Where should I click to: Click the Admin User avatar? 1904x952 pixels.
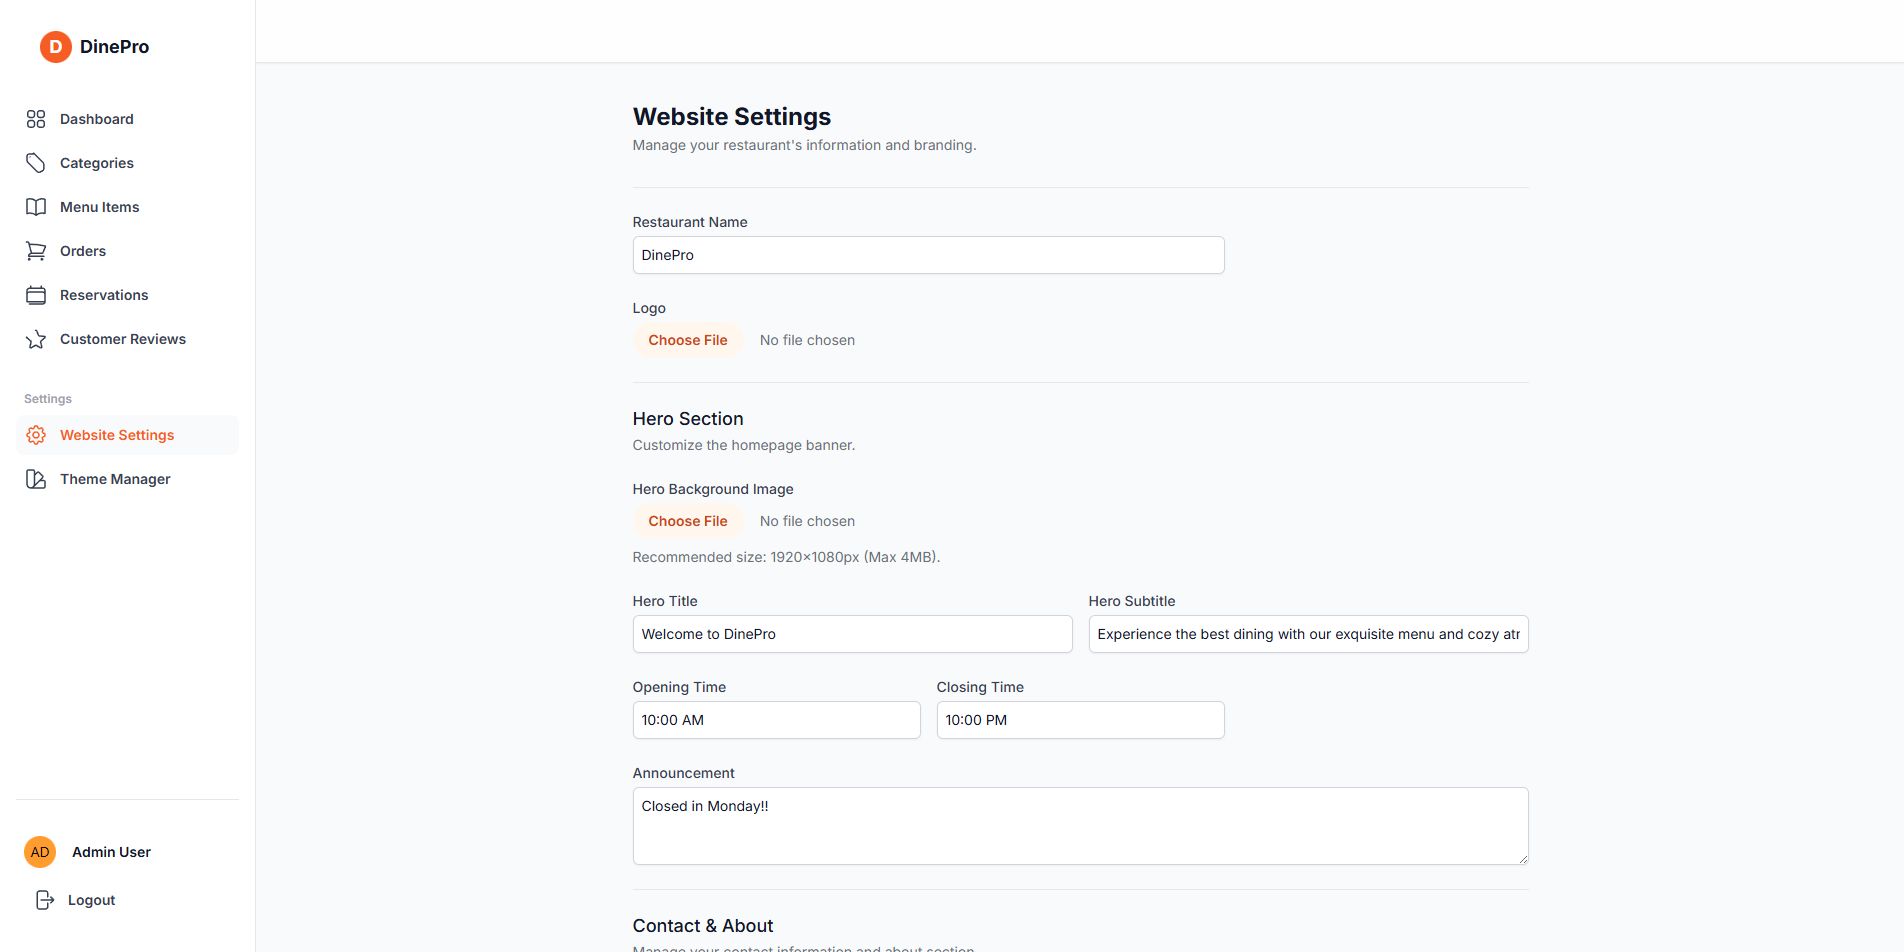(40, 852)
